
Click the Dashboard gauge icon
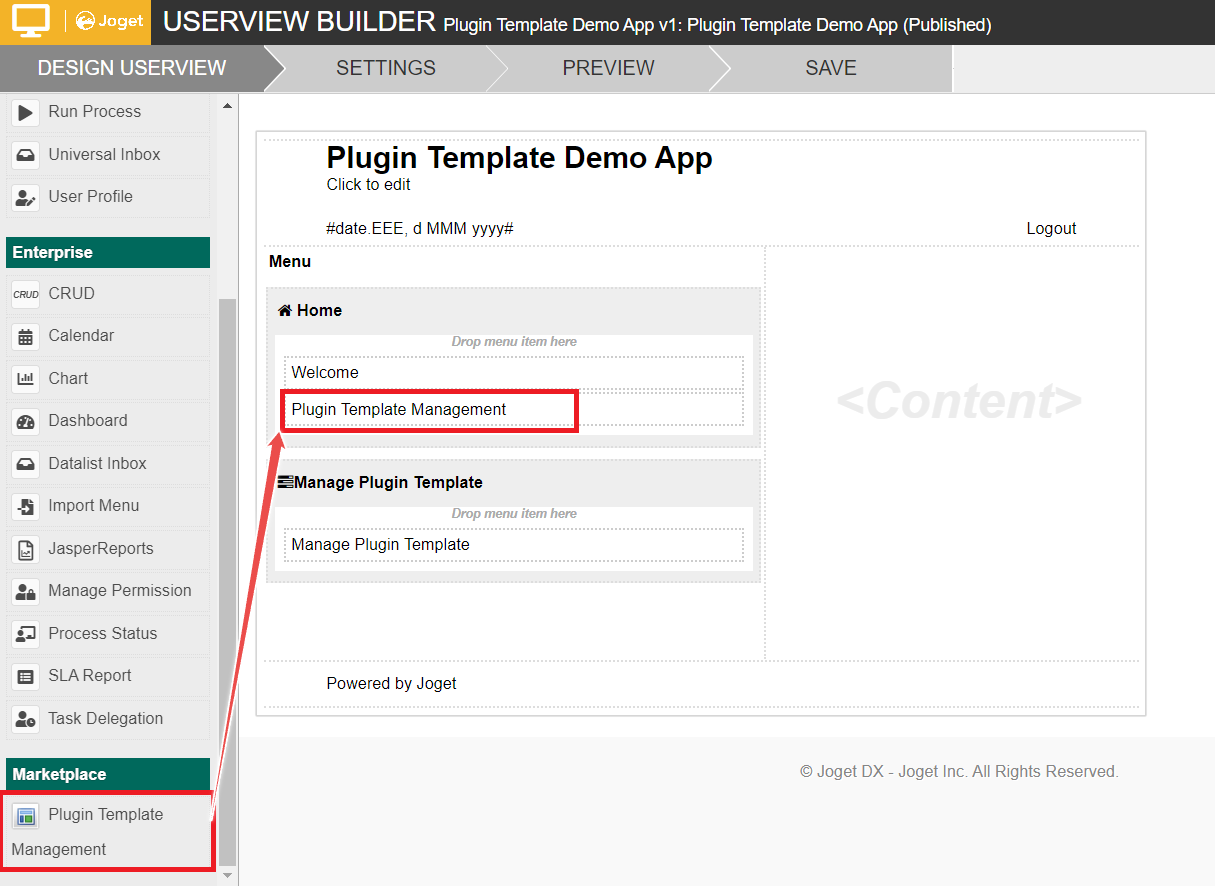click(x=25, y=421)
